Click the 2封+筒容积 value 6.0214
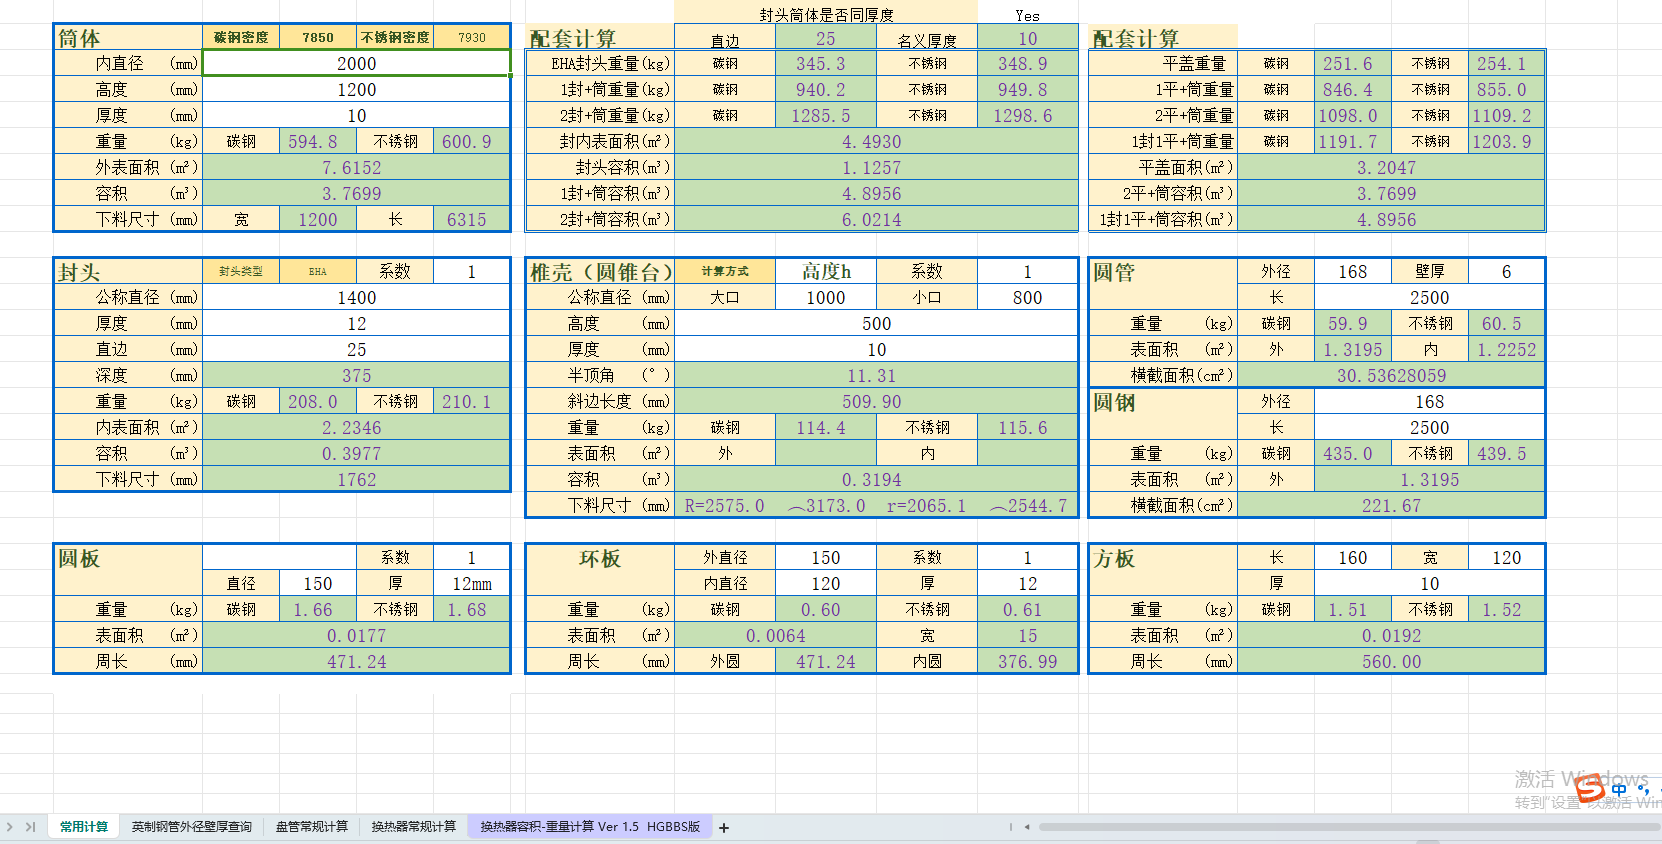This screenshot has height=844, width=1662. click(876, 219)
